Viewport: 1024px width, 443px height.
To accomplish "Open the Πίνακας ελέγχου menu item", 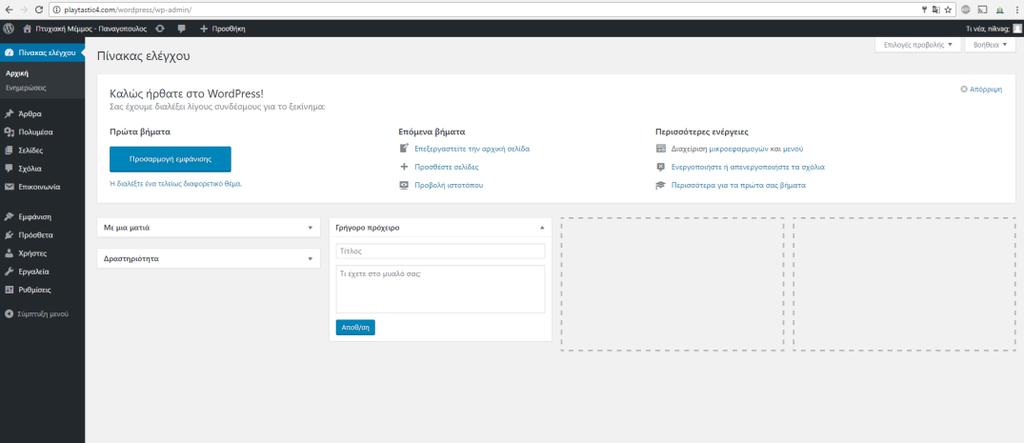I will coord(42,53).
